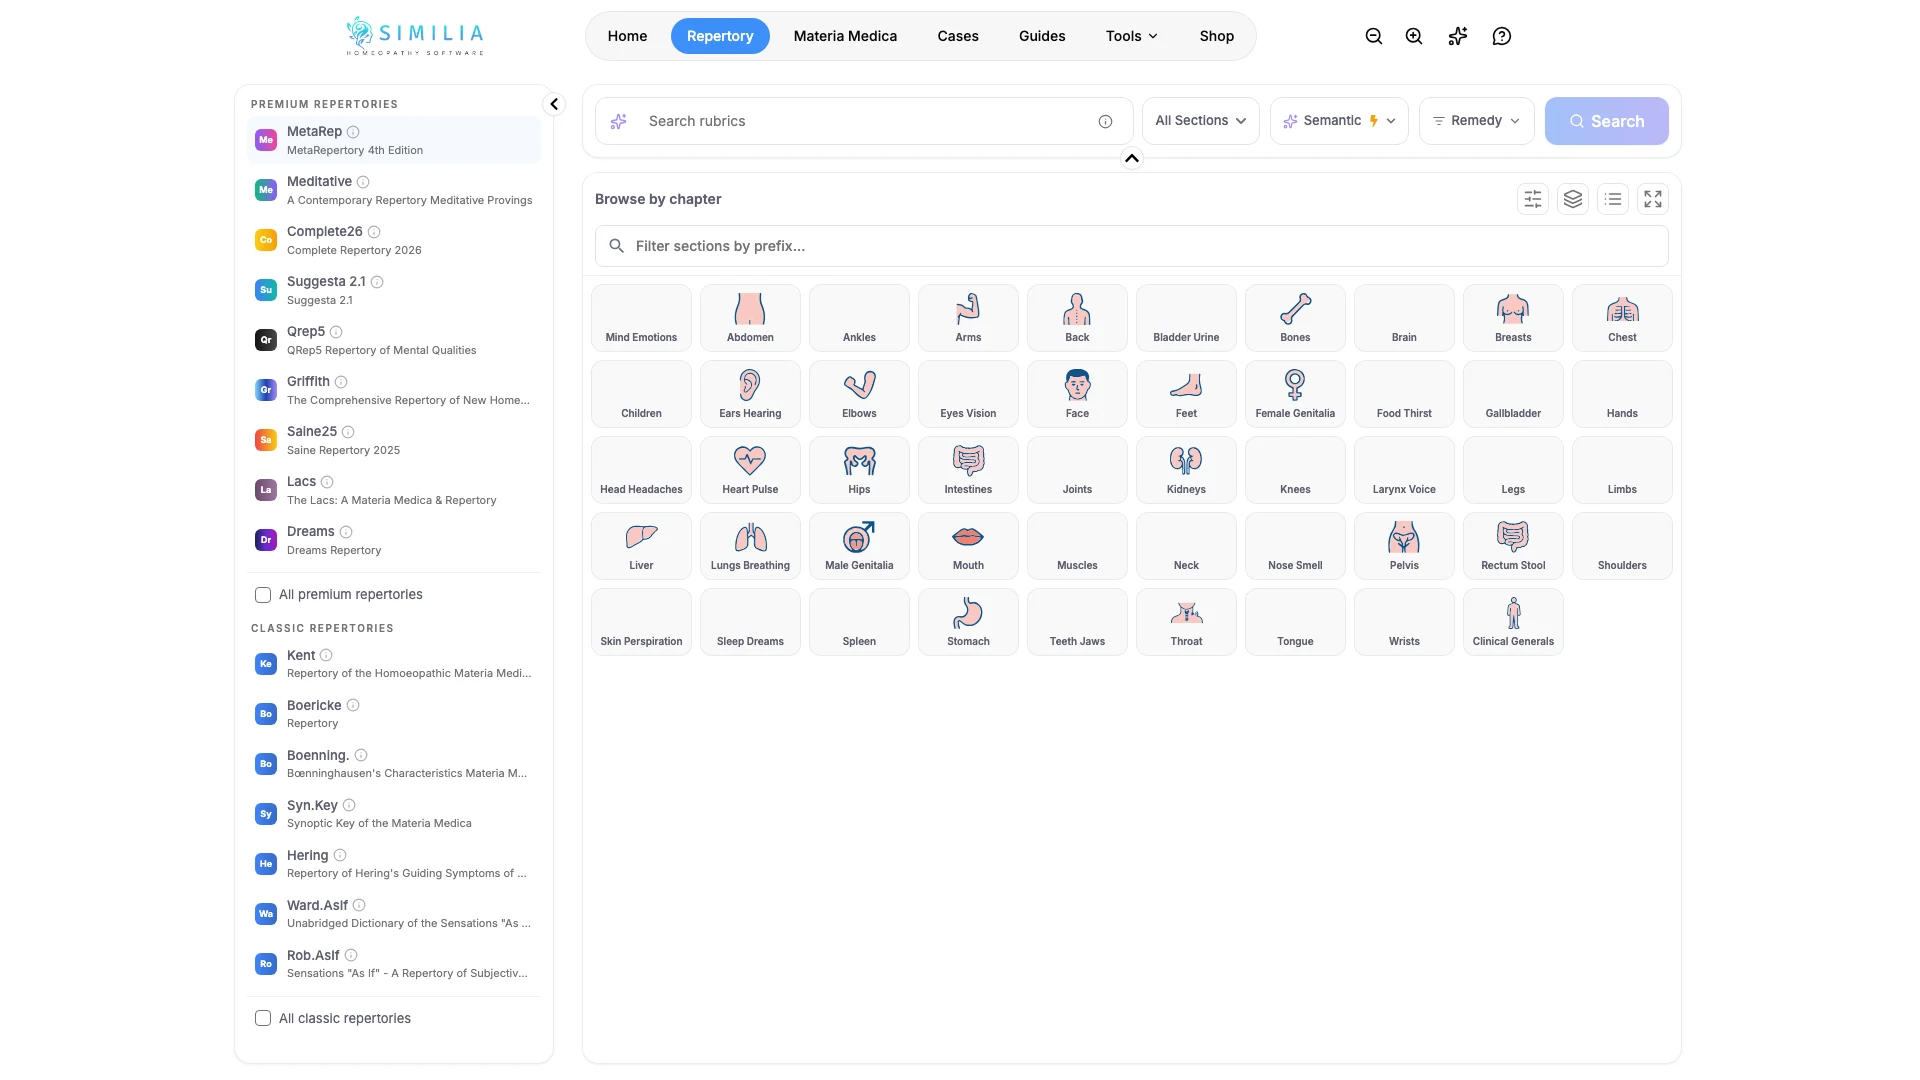The height and width of the screenshot is (1080, 1920).
Task: Check All premium repertories checkbox
Action: point(263,595)
